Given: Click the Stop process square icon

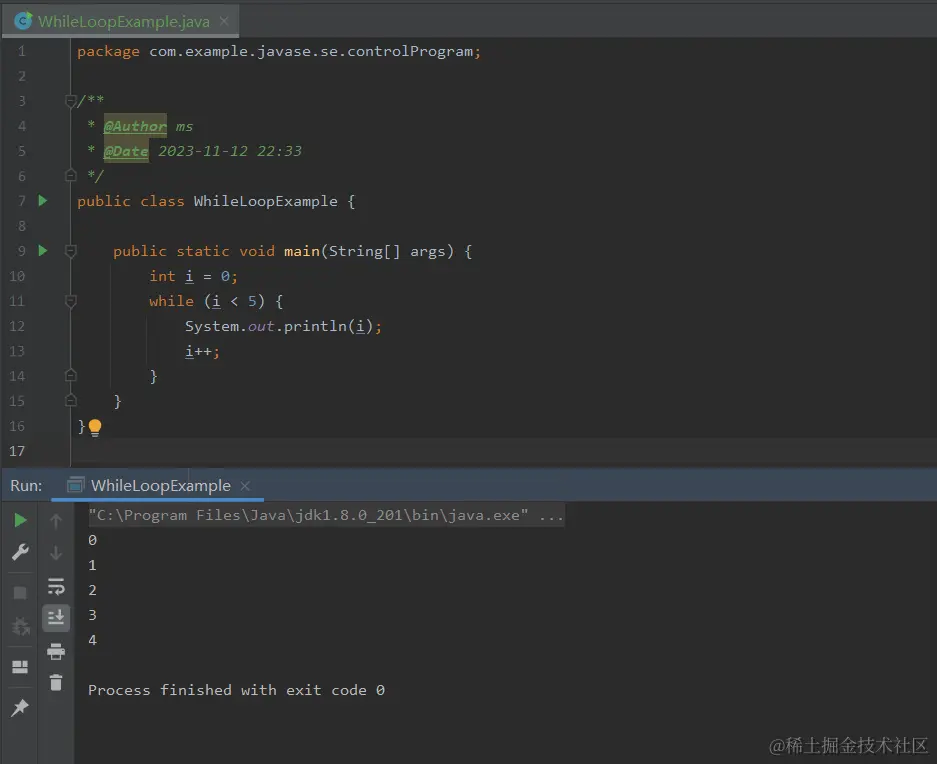Looking at the screenshot, I should [x=20, y=592].
